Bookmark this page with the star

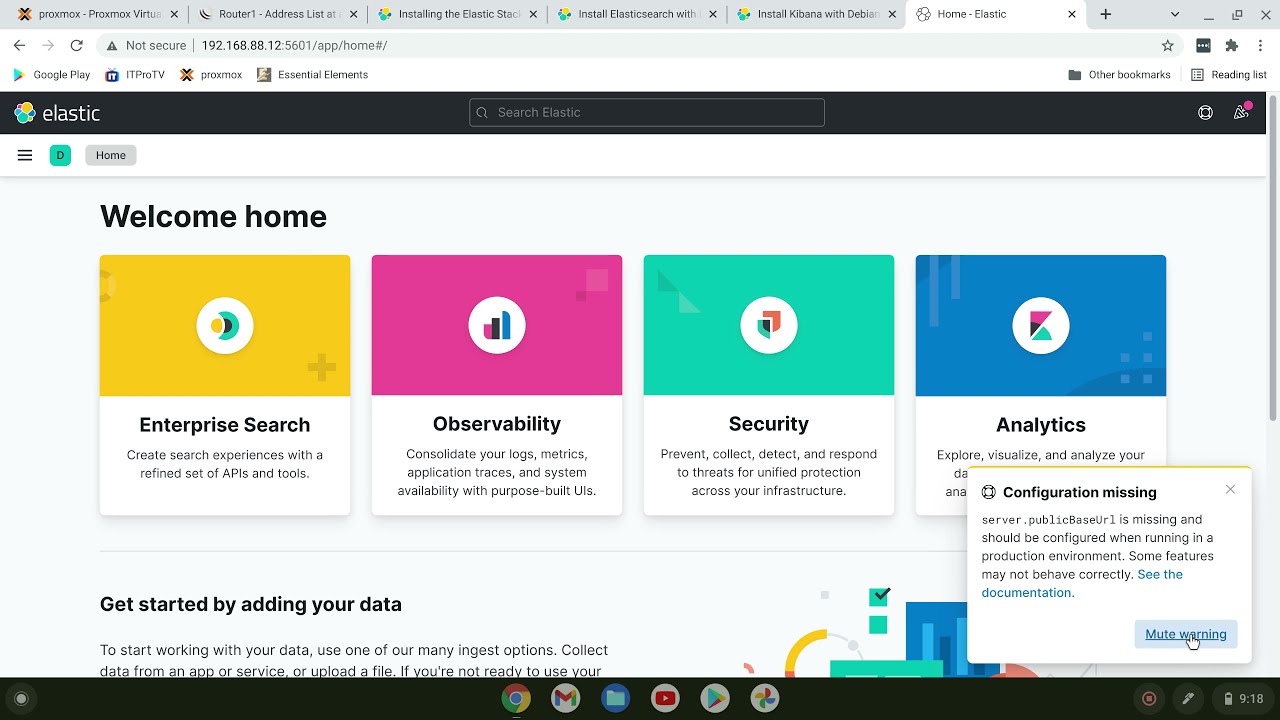(x=1167, y=45)
